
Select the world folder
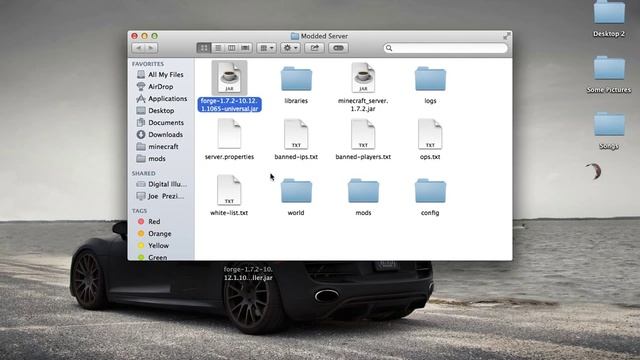coord(296,191)
